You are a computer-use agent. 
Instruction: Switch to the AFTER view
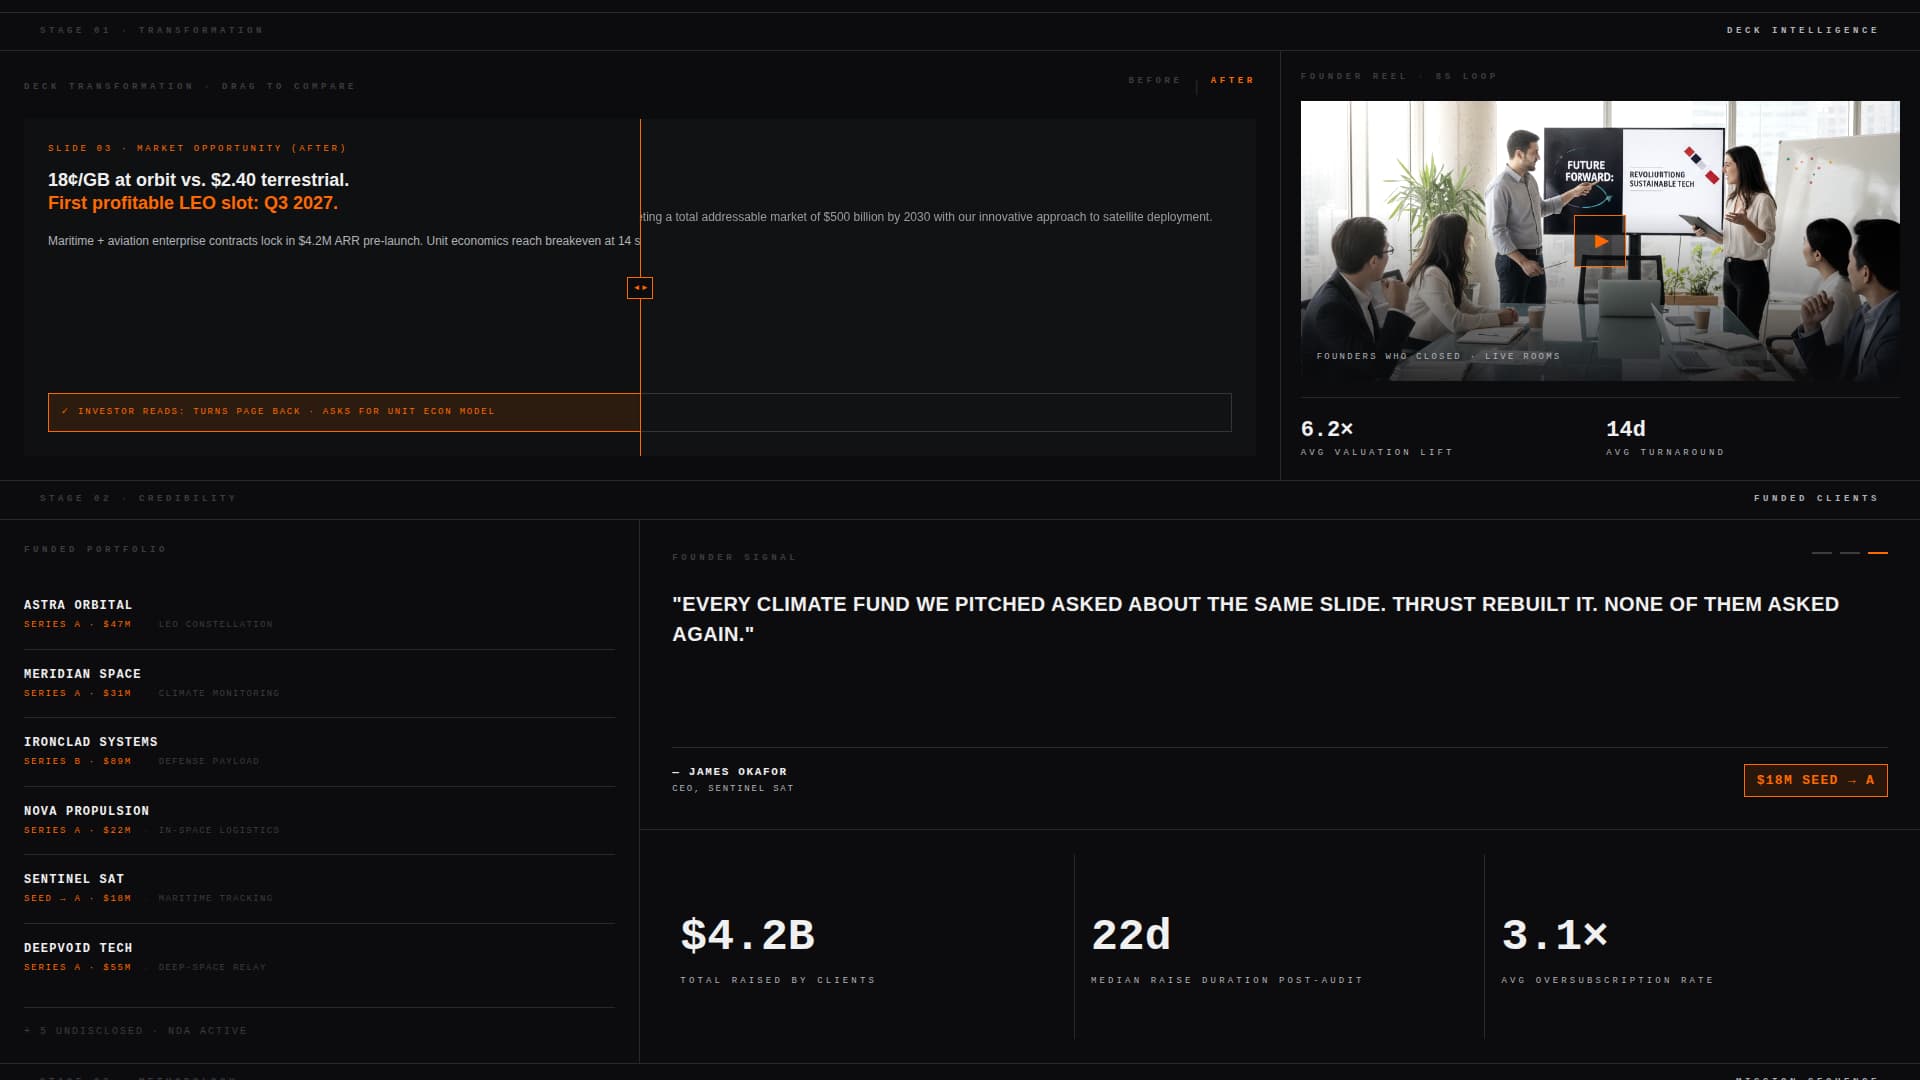pos(1232,80)
